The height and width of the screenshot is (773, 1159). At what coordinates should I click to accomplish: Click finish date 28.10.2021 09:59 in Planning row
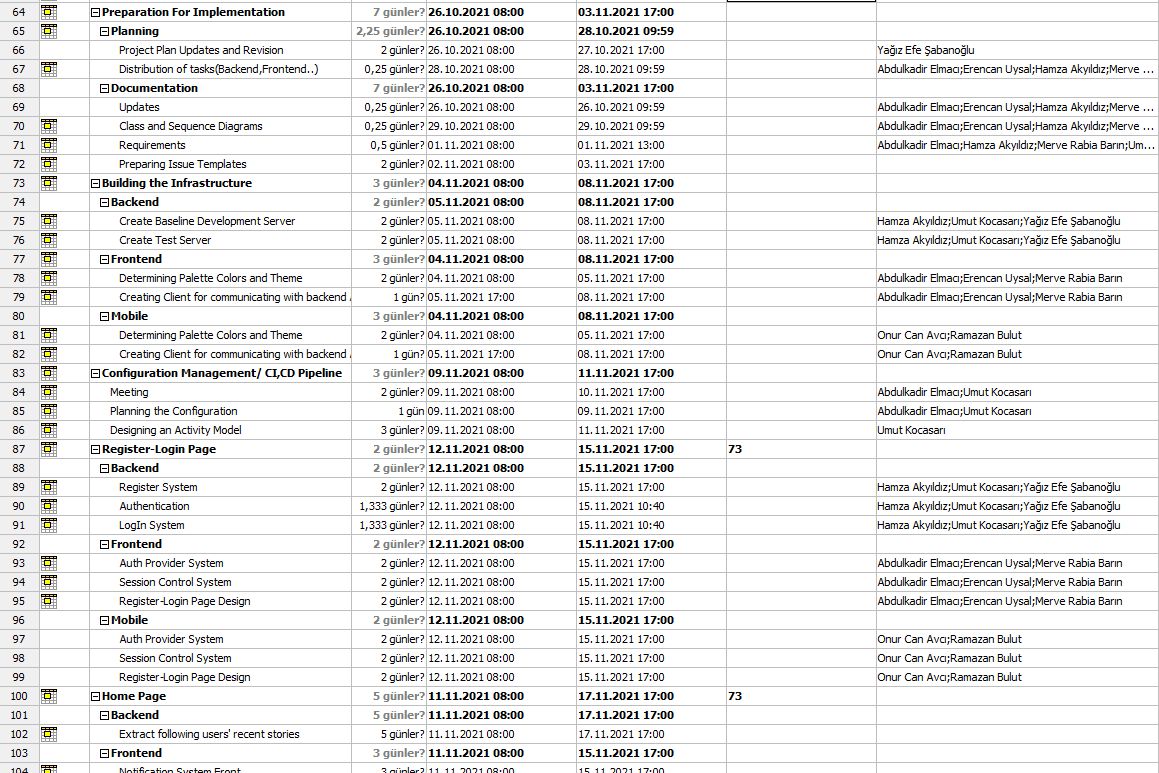tap(625, 31)
